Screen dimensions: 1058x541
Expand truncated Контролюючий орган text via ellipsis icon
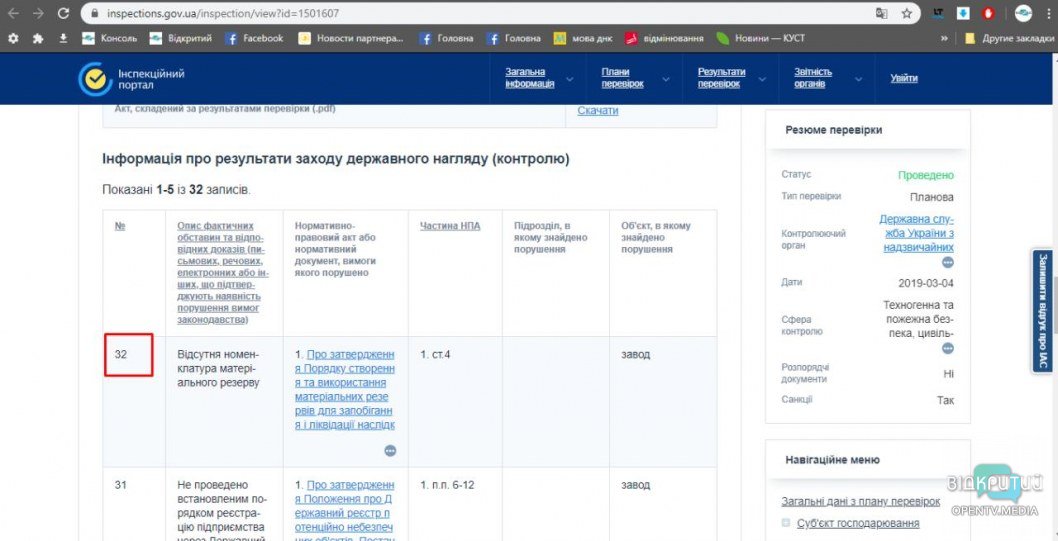[947, 260]
